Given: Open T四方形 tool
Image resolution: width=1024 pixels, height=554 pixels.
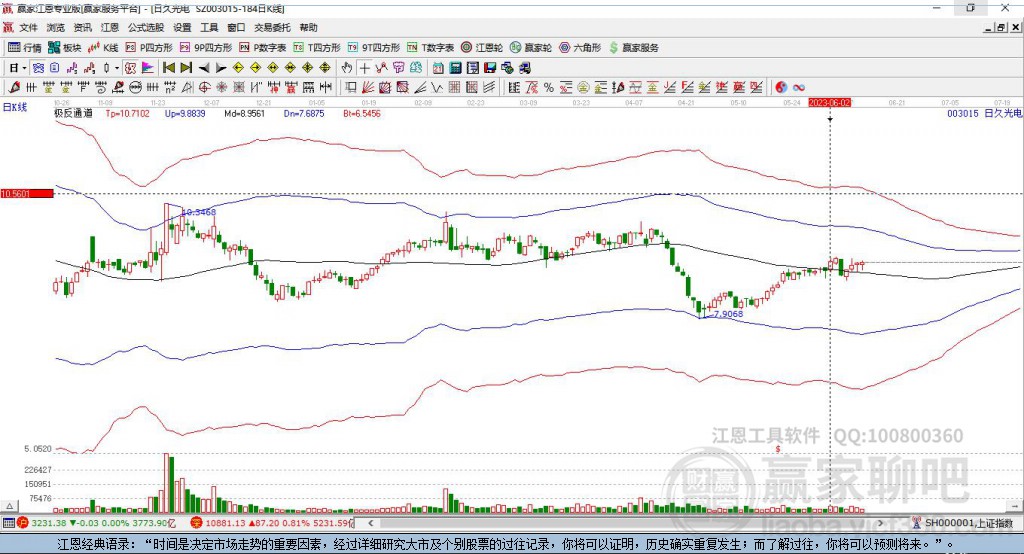Looking at the screenshot, I should [317, 48].
